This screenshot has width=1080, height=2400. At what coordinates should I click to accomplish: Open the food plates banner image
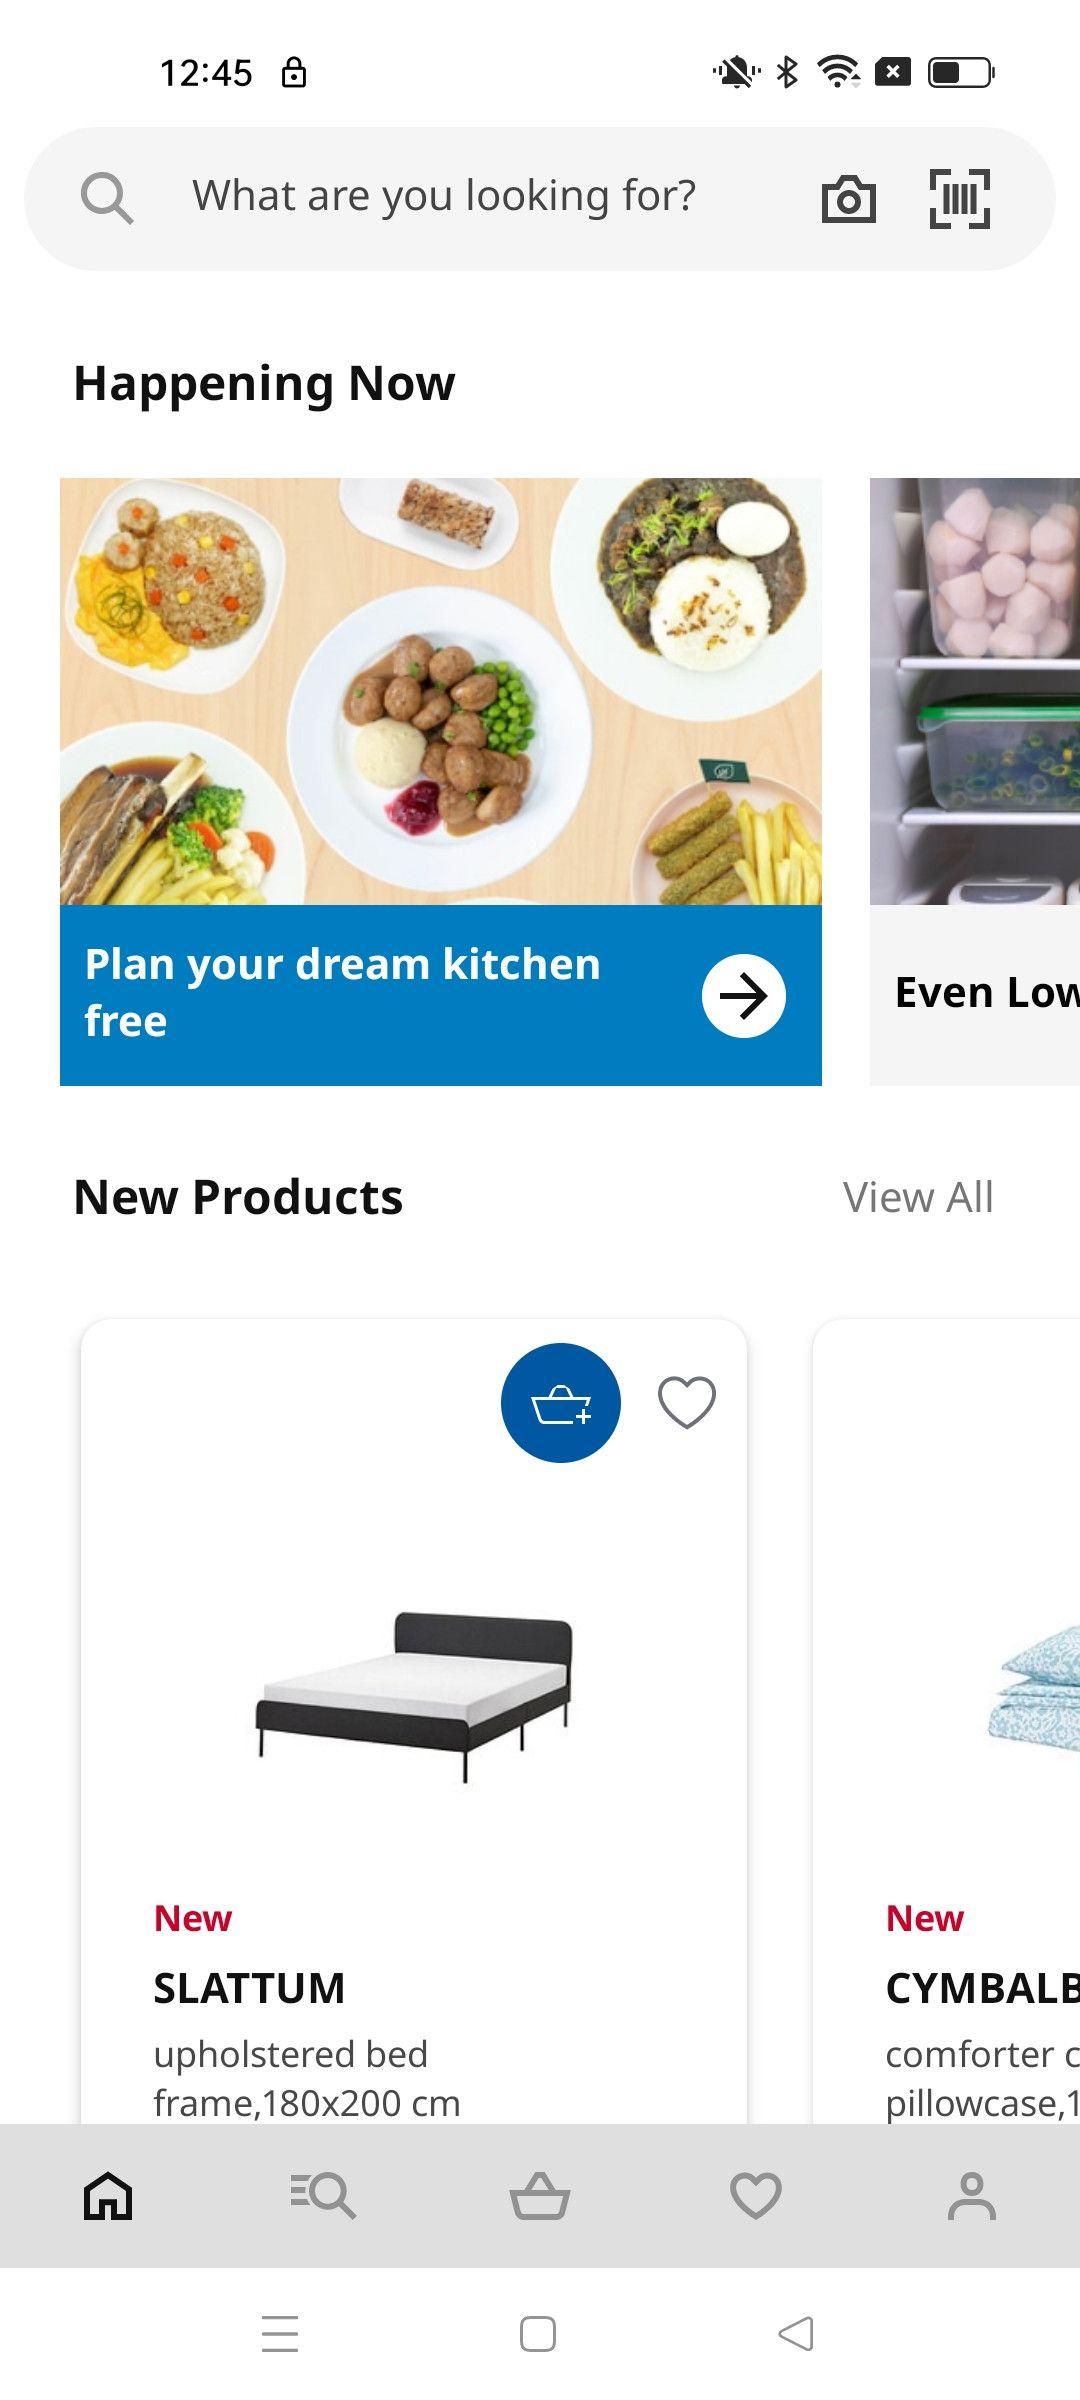click(x=441, y=691)
